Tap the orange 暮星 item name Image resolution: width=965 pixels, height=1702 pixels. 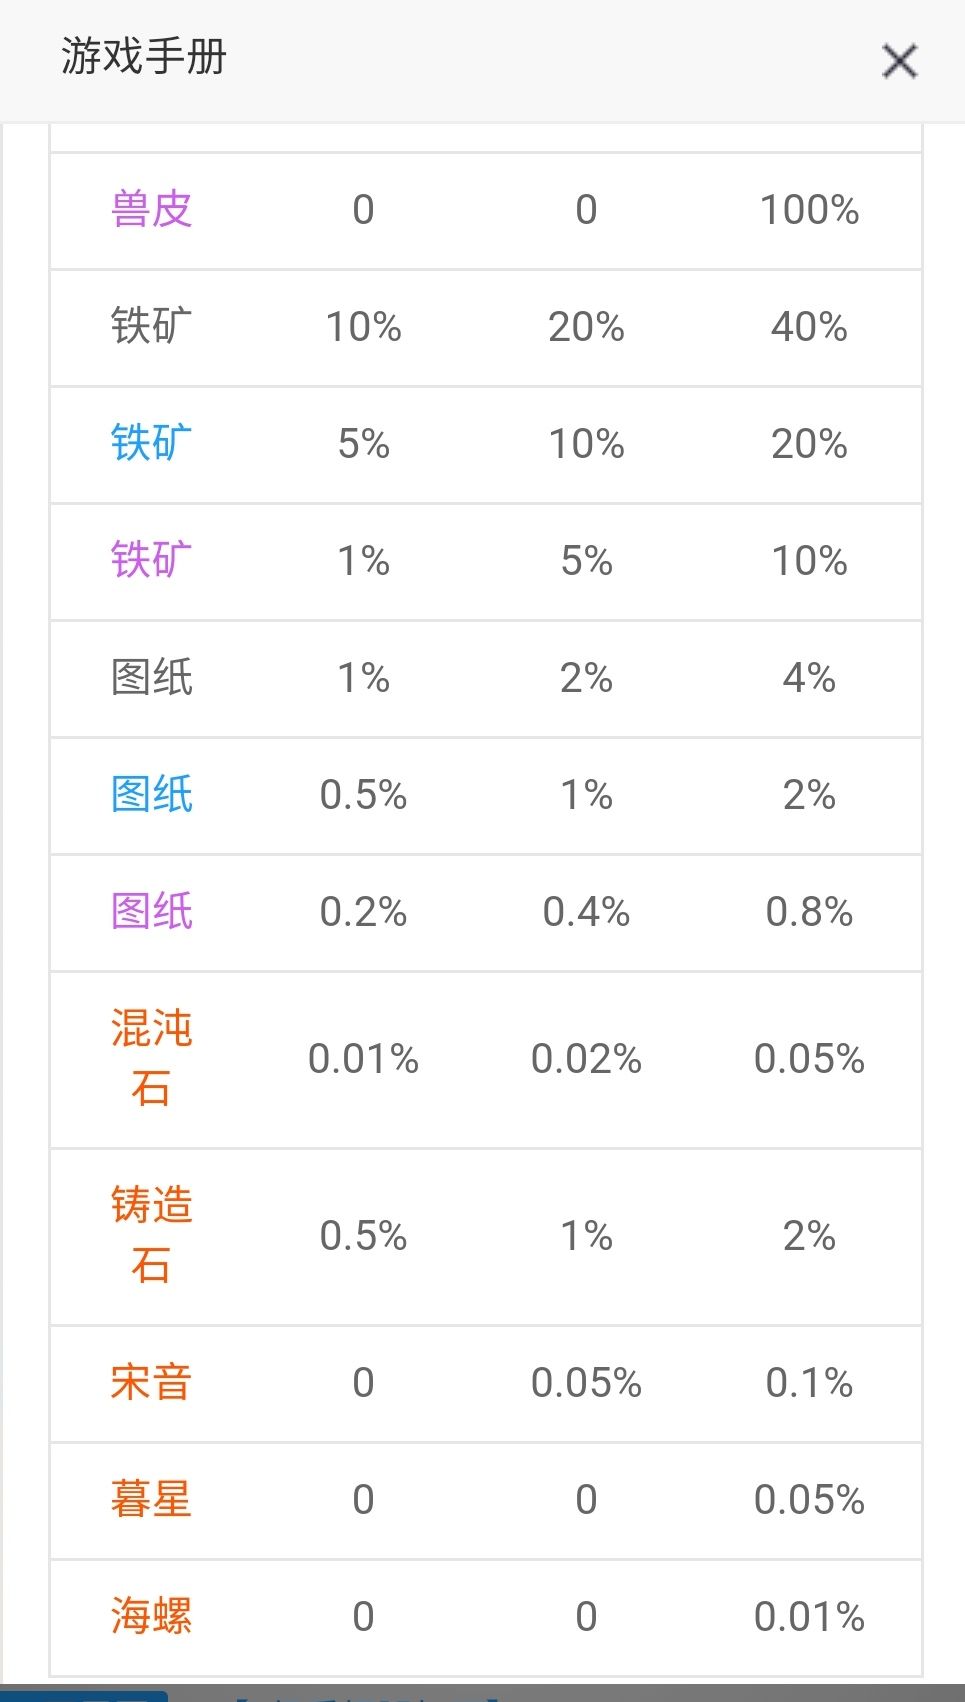pyautogui.click(x=151, y=1500)
